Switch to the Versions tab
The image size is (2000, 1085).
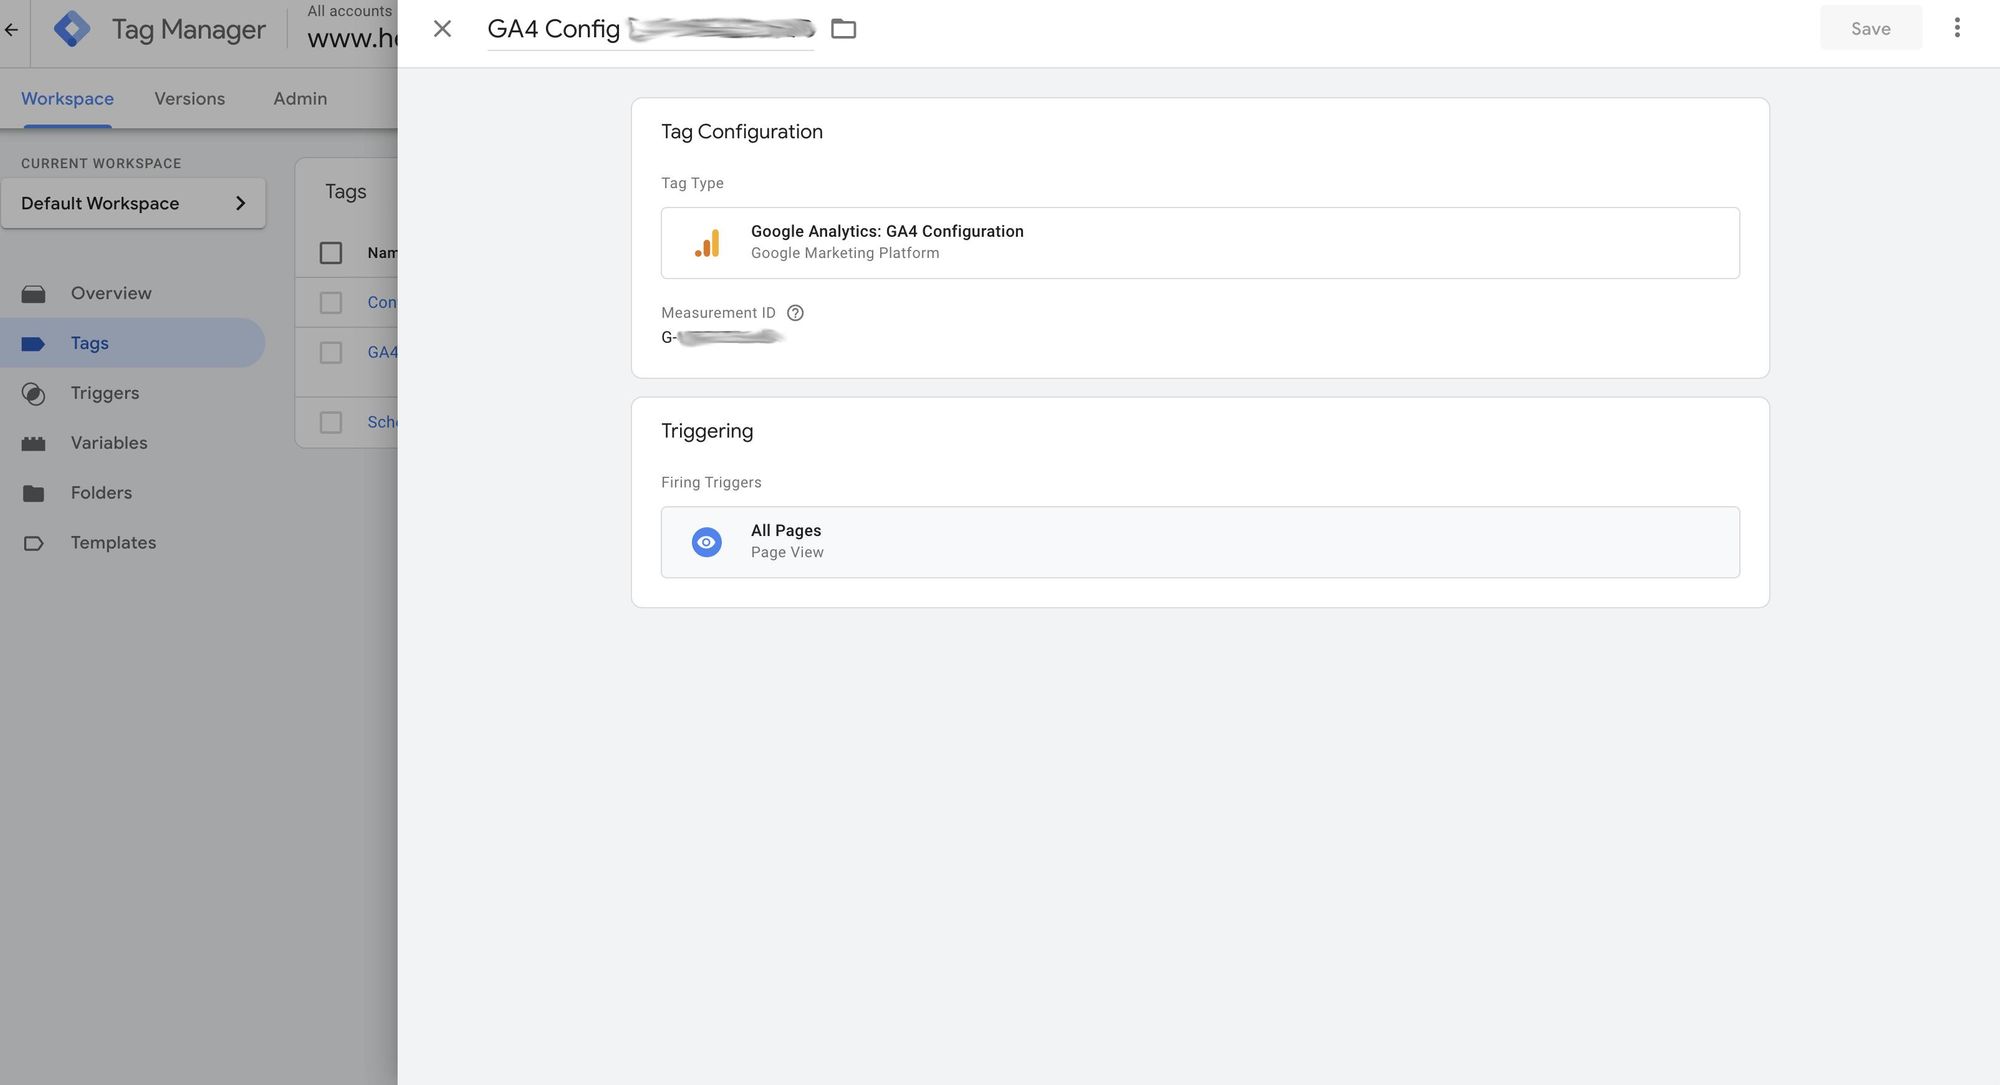189,98
